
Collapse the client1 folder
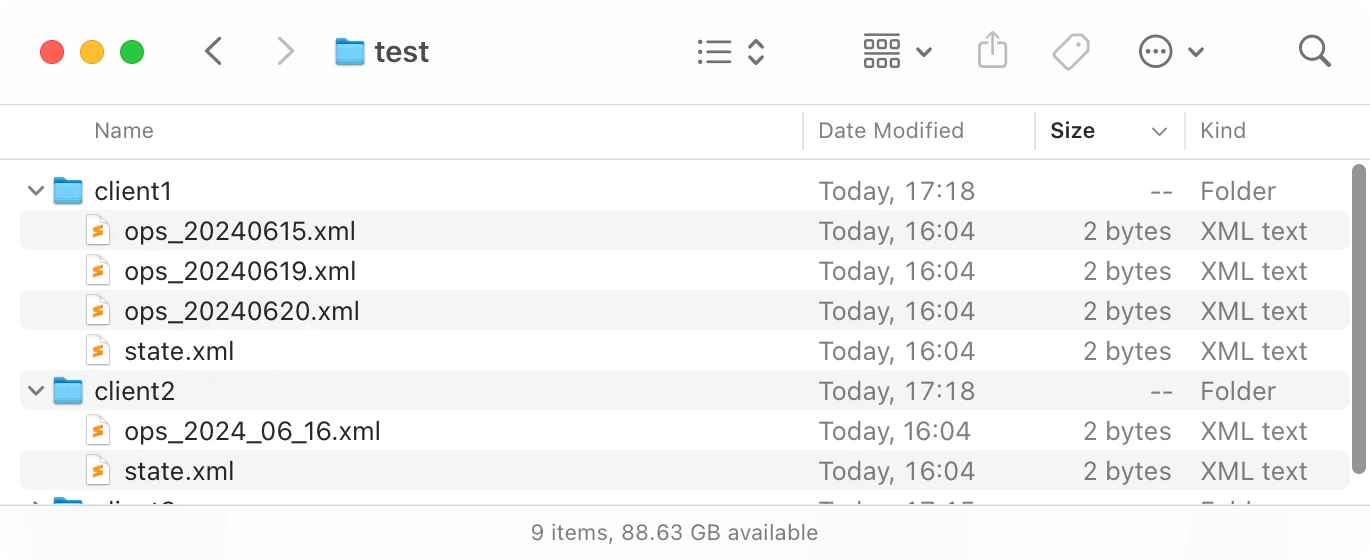point(36,191)
